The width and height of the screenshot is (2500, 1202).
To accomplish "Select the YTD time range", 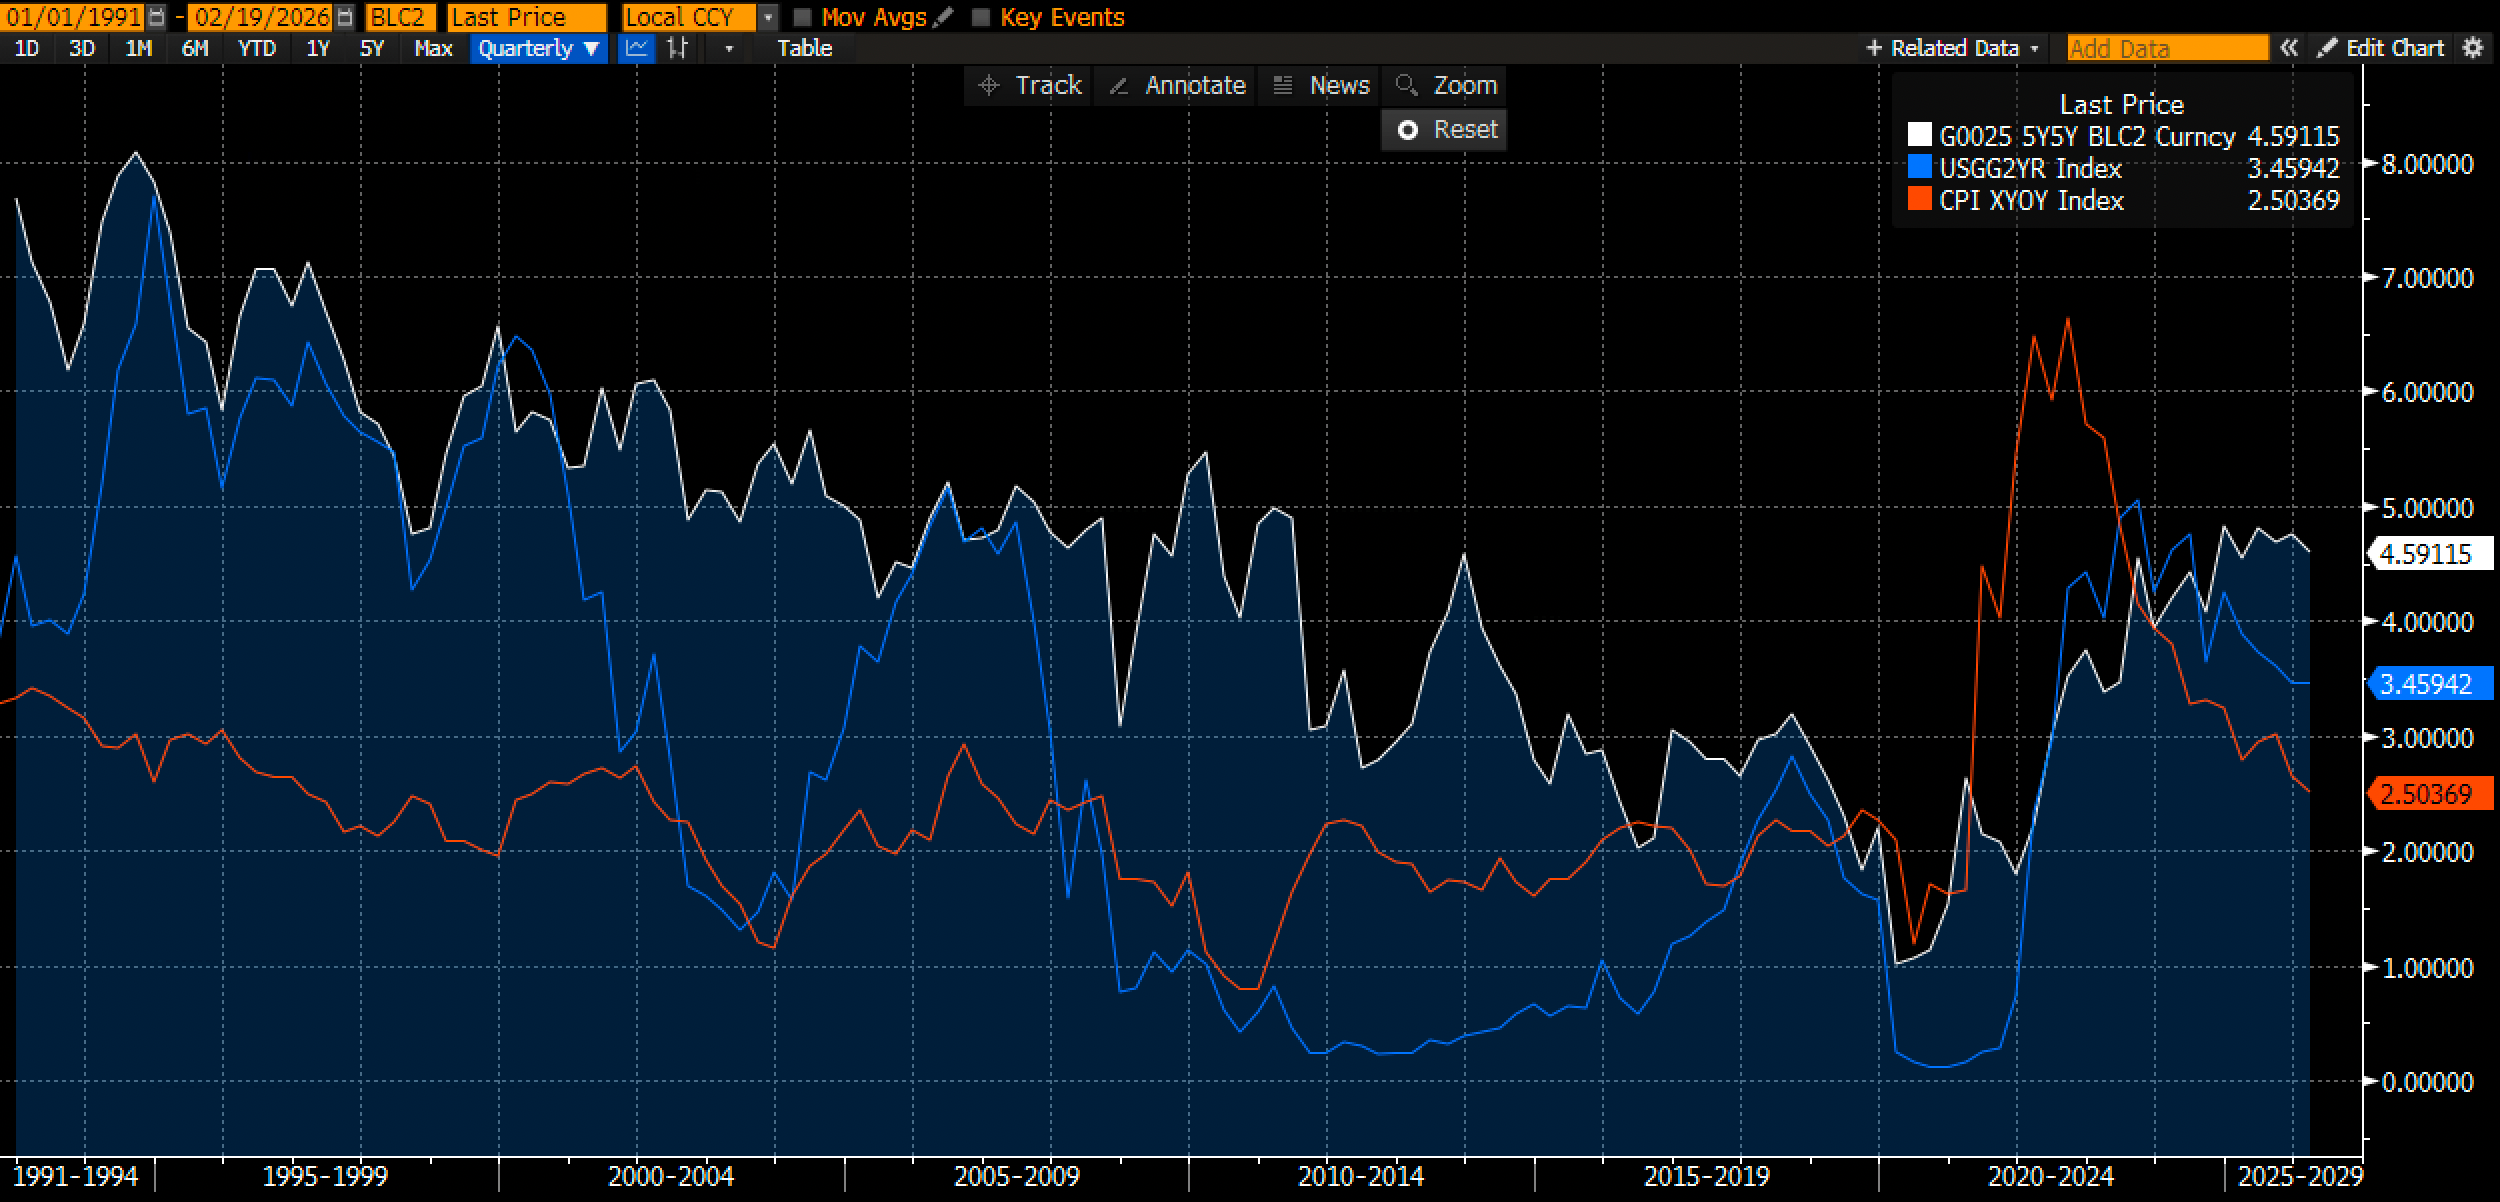I will pyautogui.click(x=257, y=48).
